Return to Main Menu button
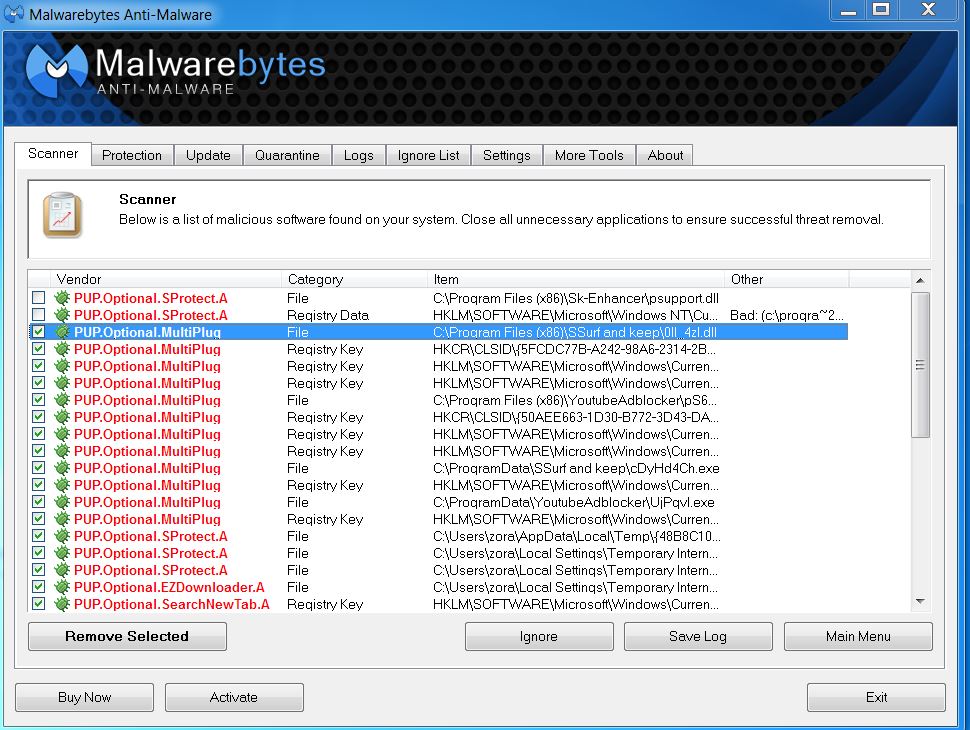Viewport: 970px width, 730px height. 858,636
